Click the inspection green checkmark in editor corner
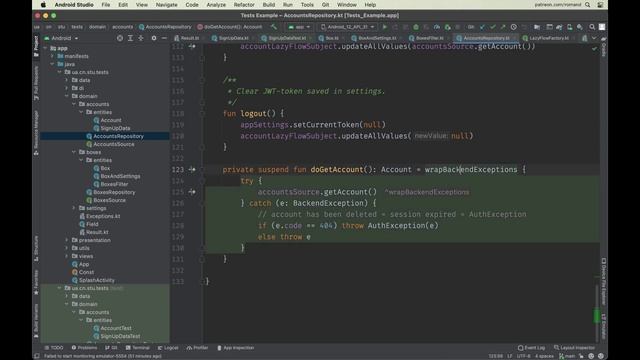The image size is (640, 360). (594, 49)
